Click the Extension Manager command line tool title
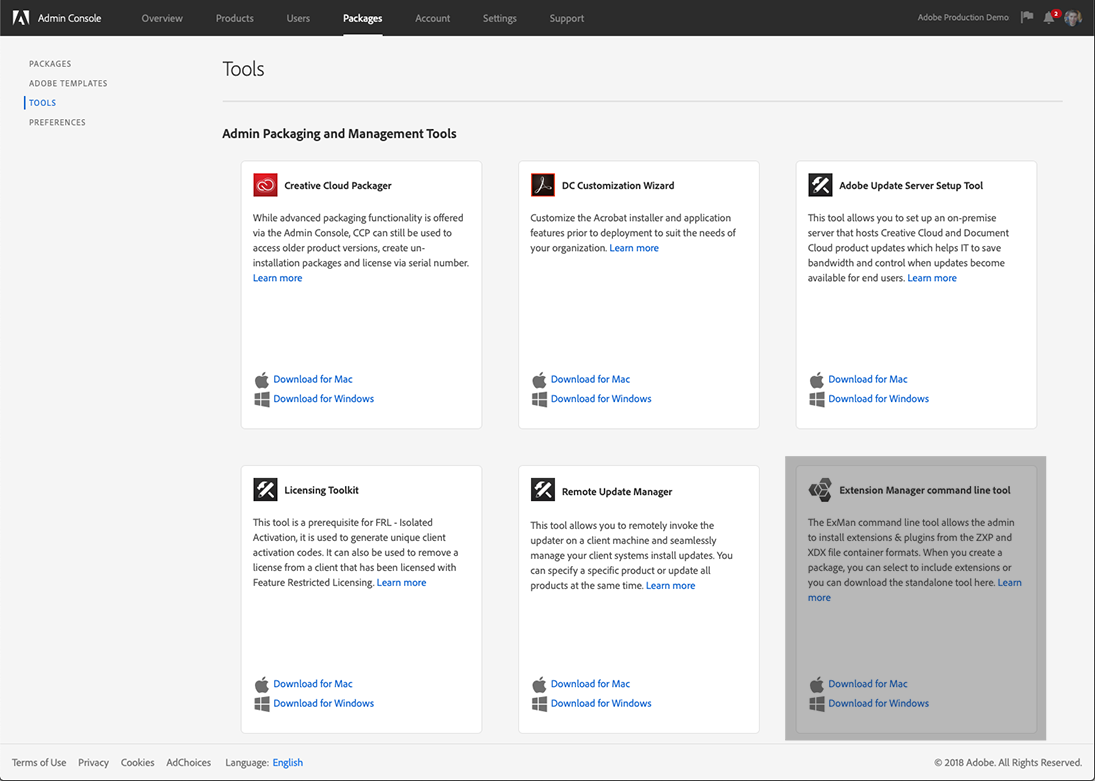Image resolution: width=1095 pixels, height=781 pixels. coord(925,490)
